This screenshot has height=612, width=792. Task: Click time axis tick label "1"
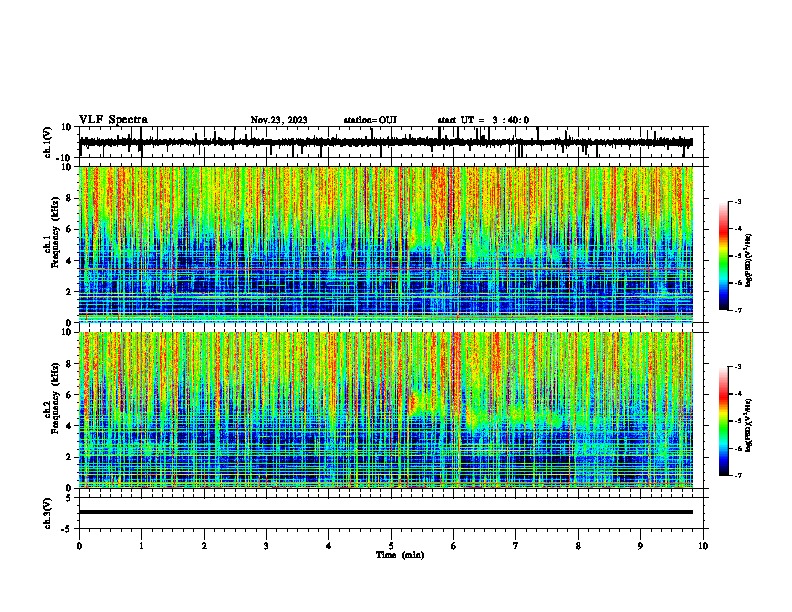[x=141, y=546]
